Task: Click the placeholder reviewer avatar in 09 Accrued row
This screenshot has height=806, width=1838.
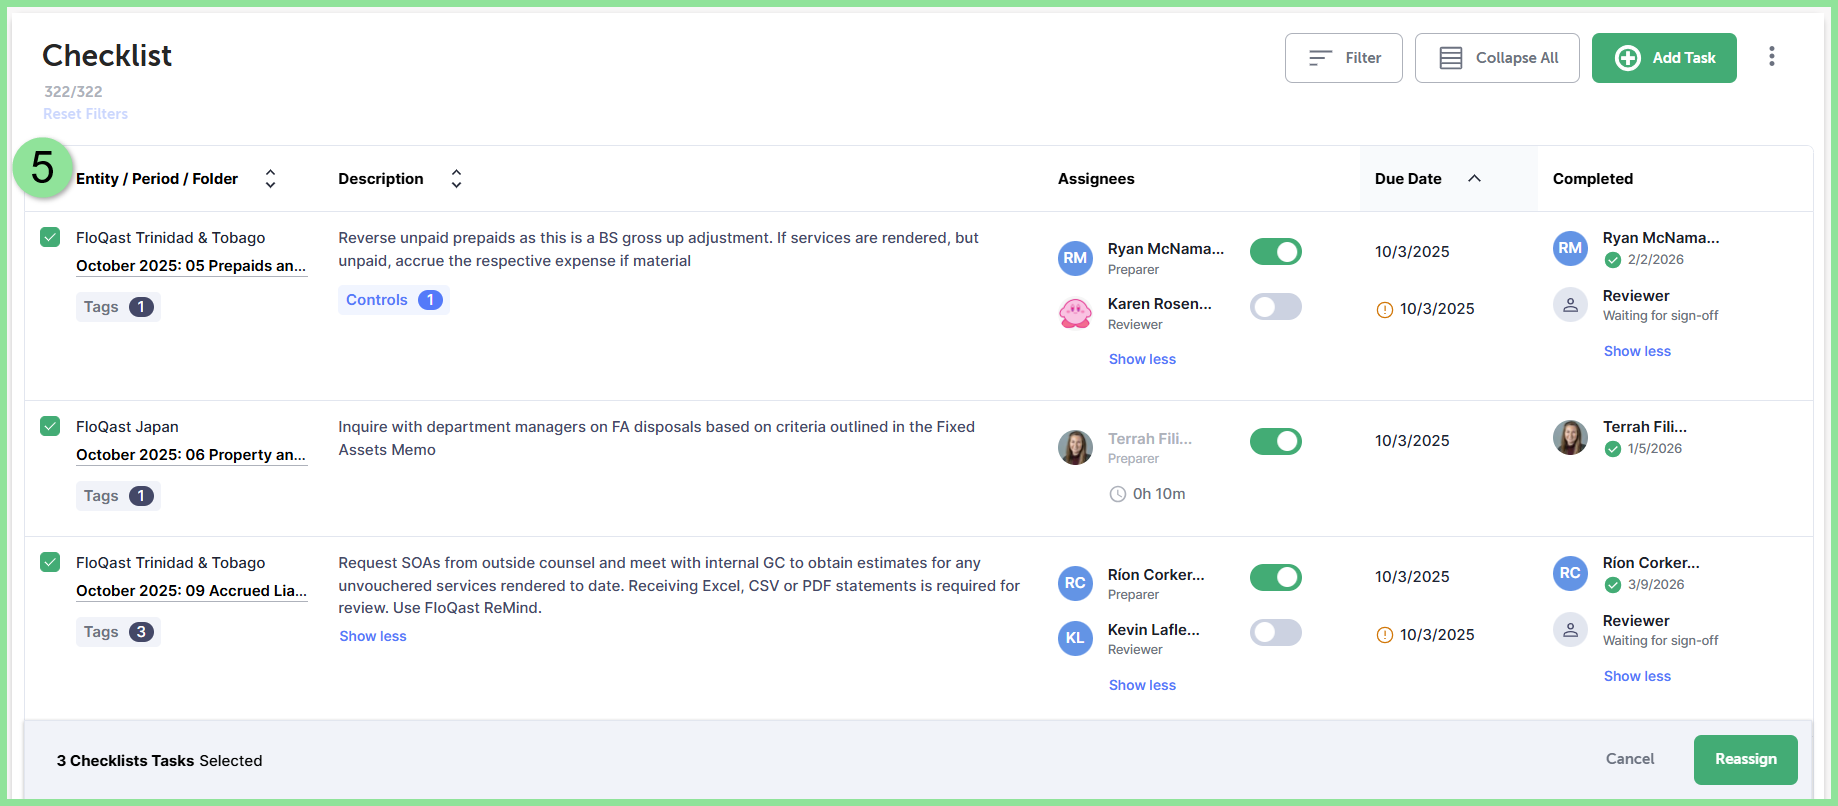Action: 1570,629
